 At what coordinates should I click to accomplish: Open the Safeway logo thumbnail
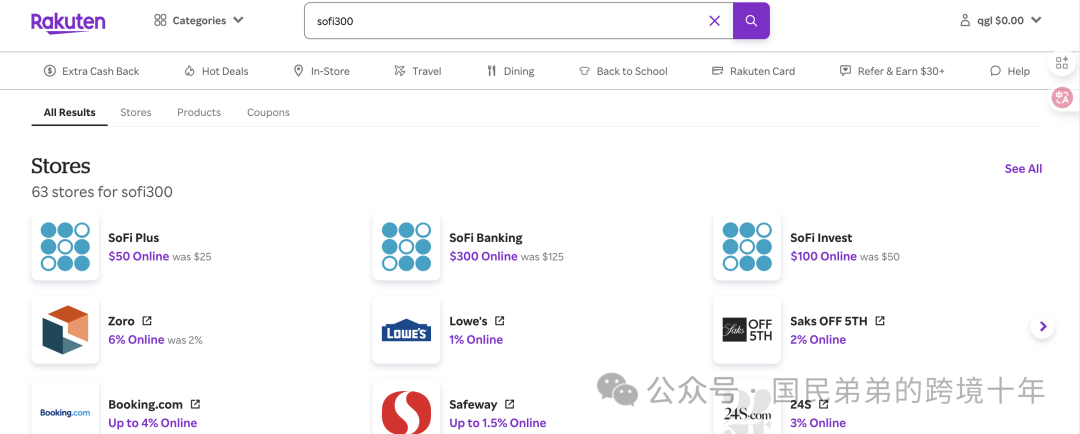[x=406, y=407]
